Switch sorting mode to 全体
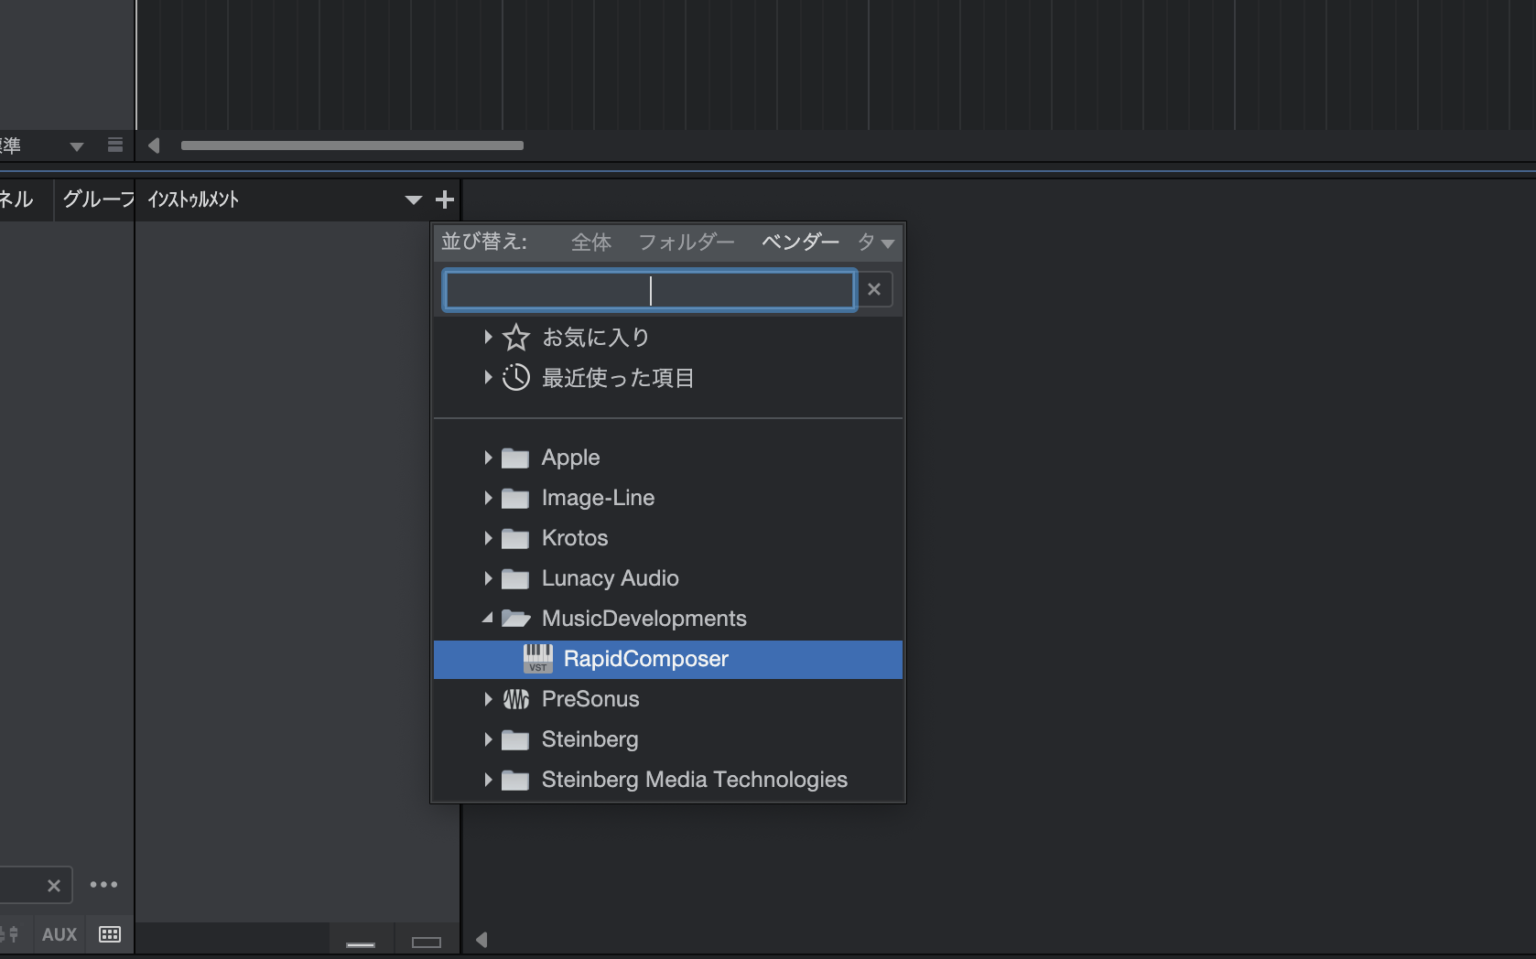The image size is (1536, 959). [x=590, y=242]
